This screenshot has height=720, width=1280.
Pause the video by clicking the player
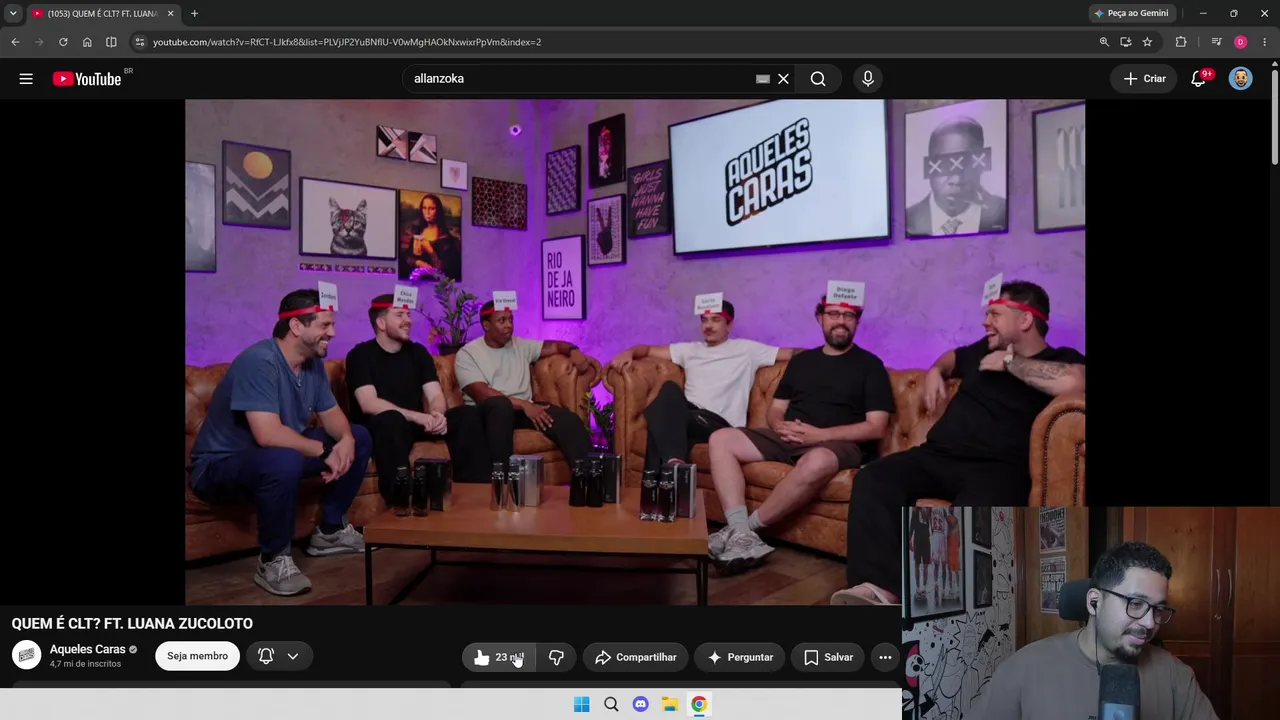(x=635, y=352)
